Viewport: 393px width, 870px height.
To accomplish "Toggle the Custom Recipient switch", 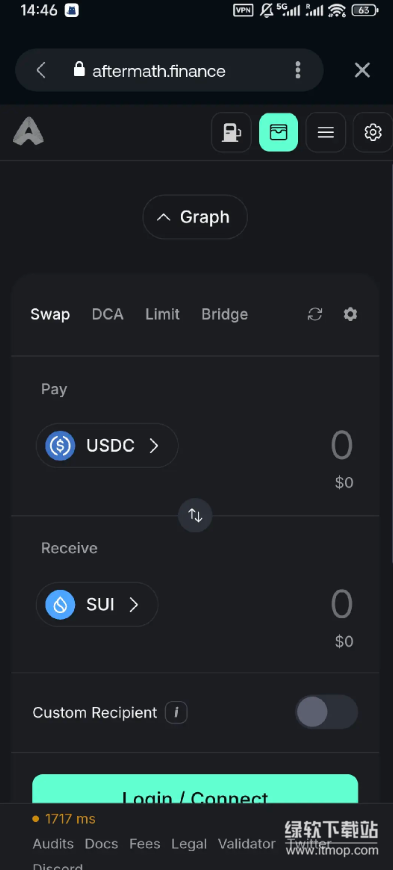I will click(x=326, y=712).
